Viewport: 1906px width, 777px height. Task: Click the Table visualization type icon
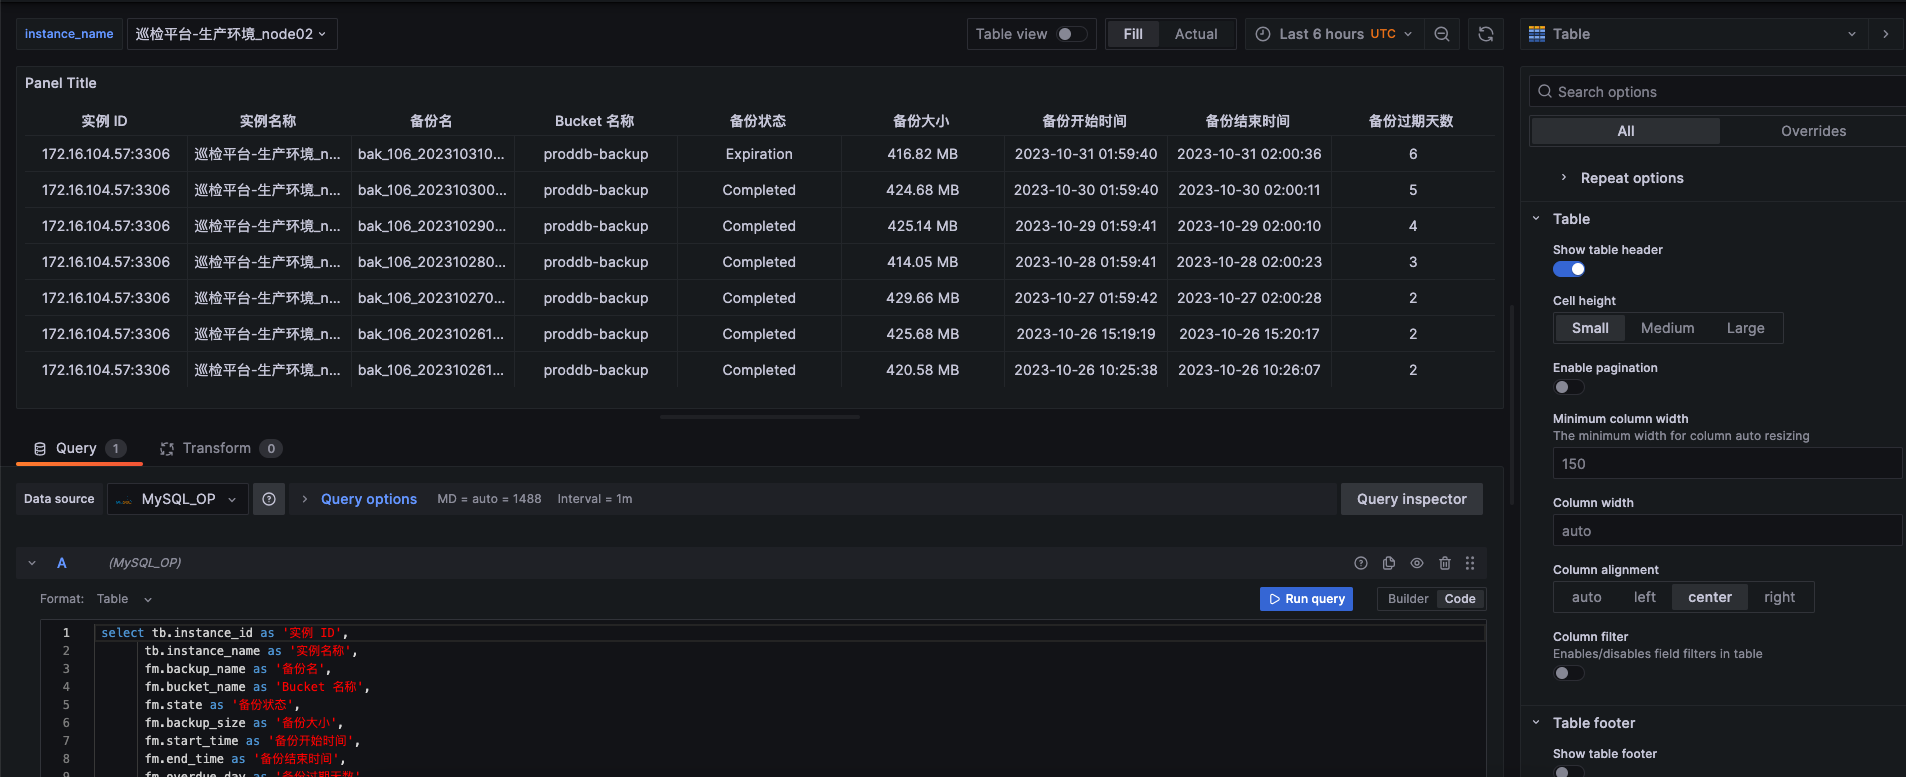pos(1537,34)
